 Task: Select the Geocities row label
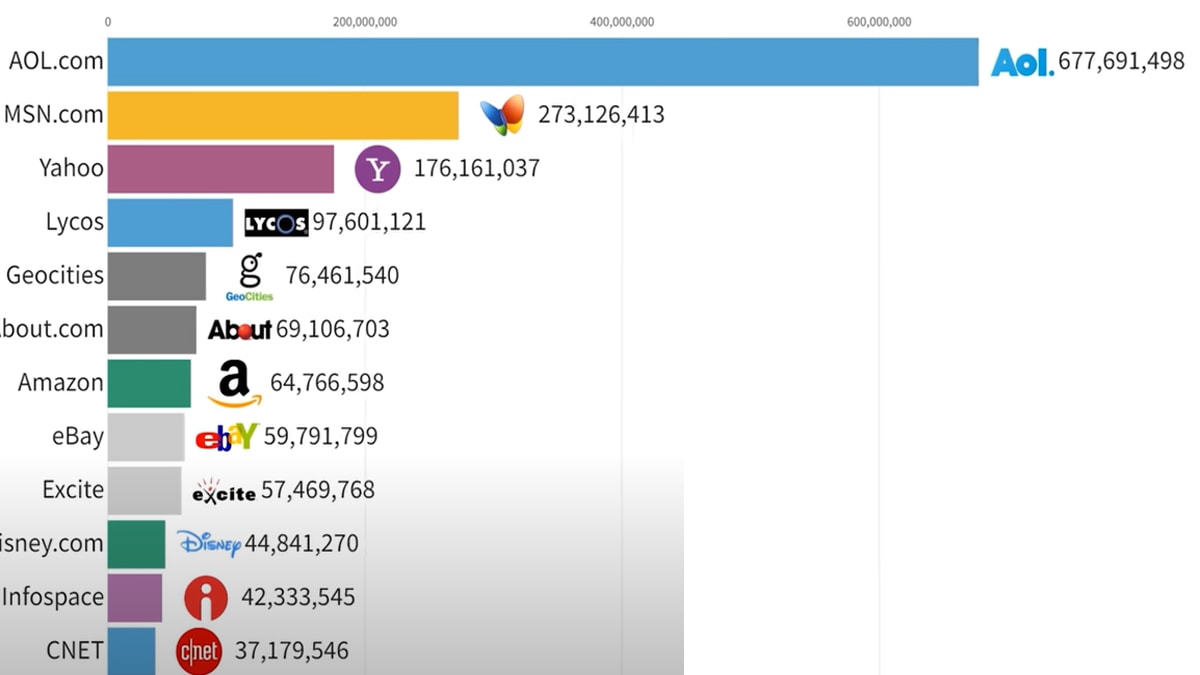(x=55, y=275)
